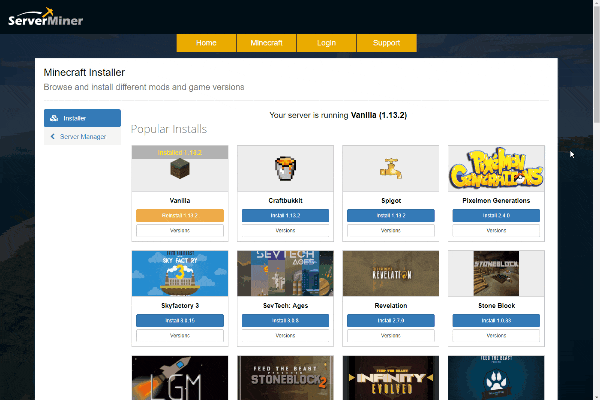The height and width of the screenshot is (400, 600).
Task: Click the paw print modpack thumbnail
Action: [x=496, y=378]
